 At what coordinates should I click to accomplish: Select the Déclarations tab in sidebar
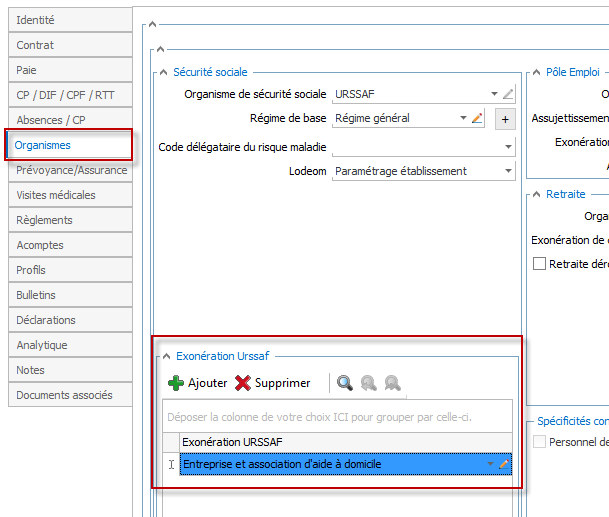70,320
